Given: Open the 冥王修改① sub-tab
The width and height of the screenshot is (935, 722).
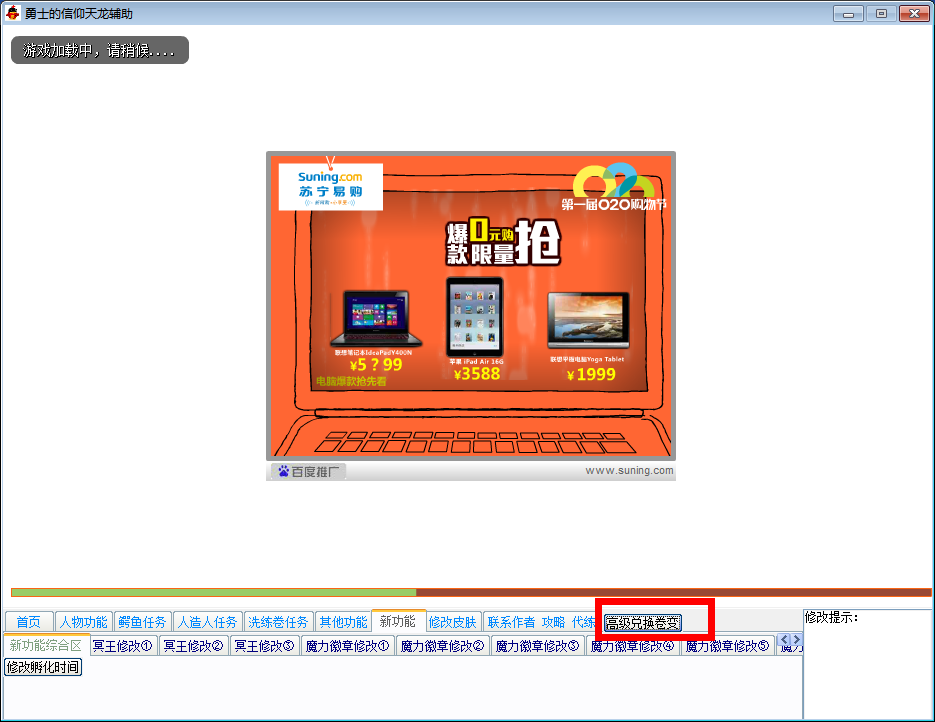Looking at the screenshot, I should pyautogui.click(x=123, y=646).
